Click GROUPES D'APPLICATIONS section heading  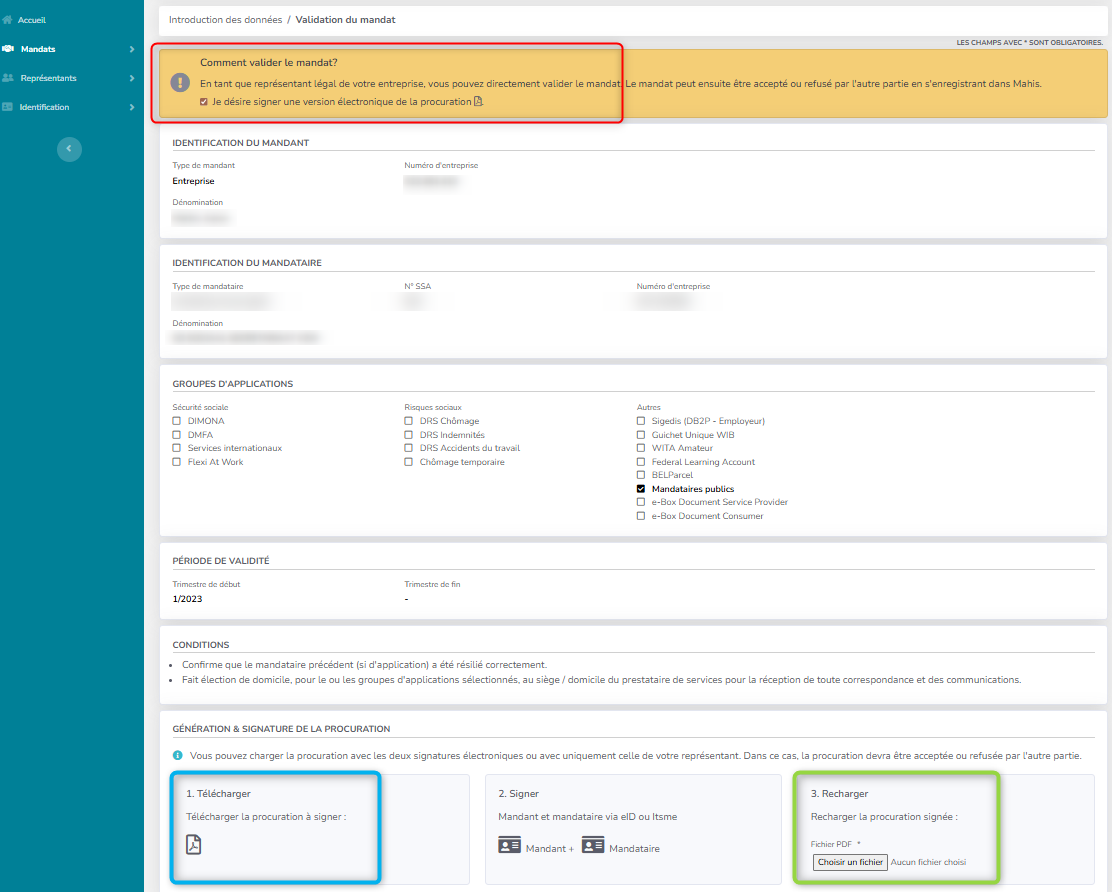pyautogui.click(x=233, y=384)
